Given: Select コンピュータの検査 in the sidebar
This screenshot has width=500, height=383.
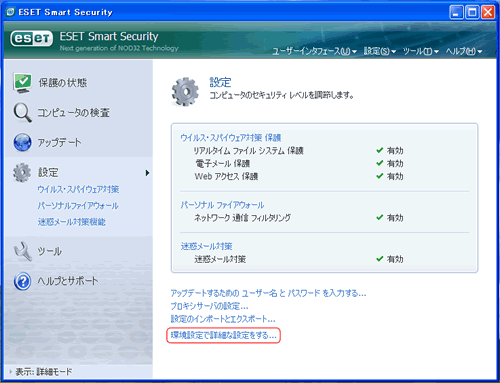Looking at the screenshot, I should pos(73,113).
